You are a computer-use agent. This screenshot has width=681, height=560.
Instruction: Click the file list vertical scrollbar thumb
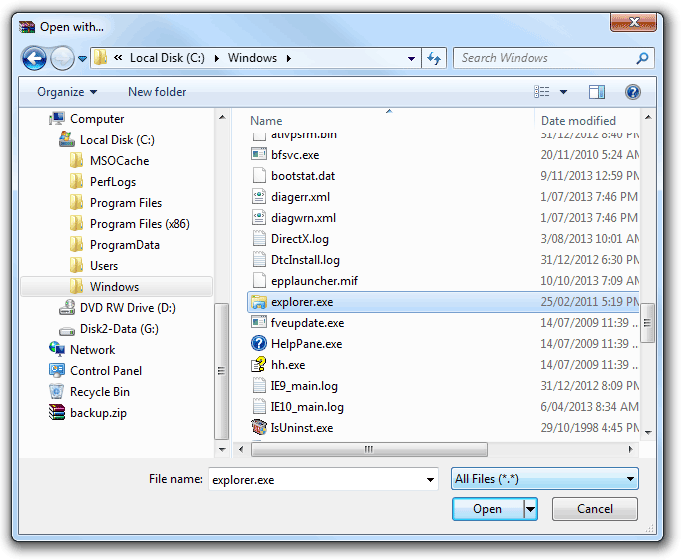tap(648, 322)
